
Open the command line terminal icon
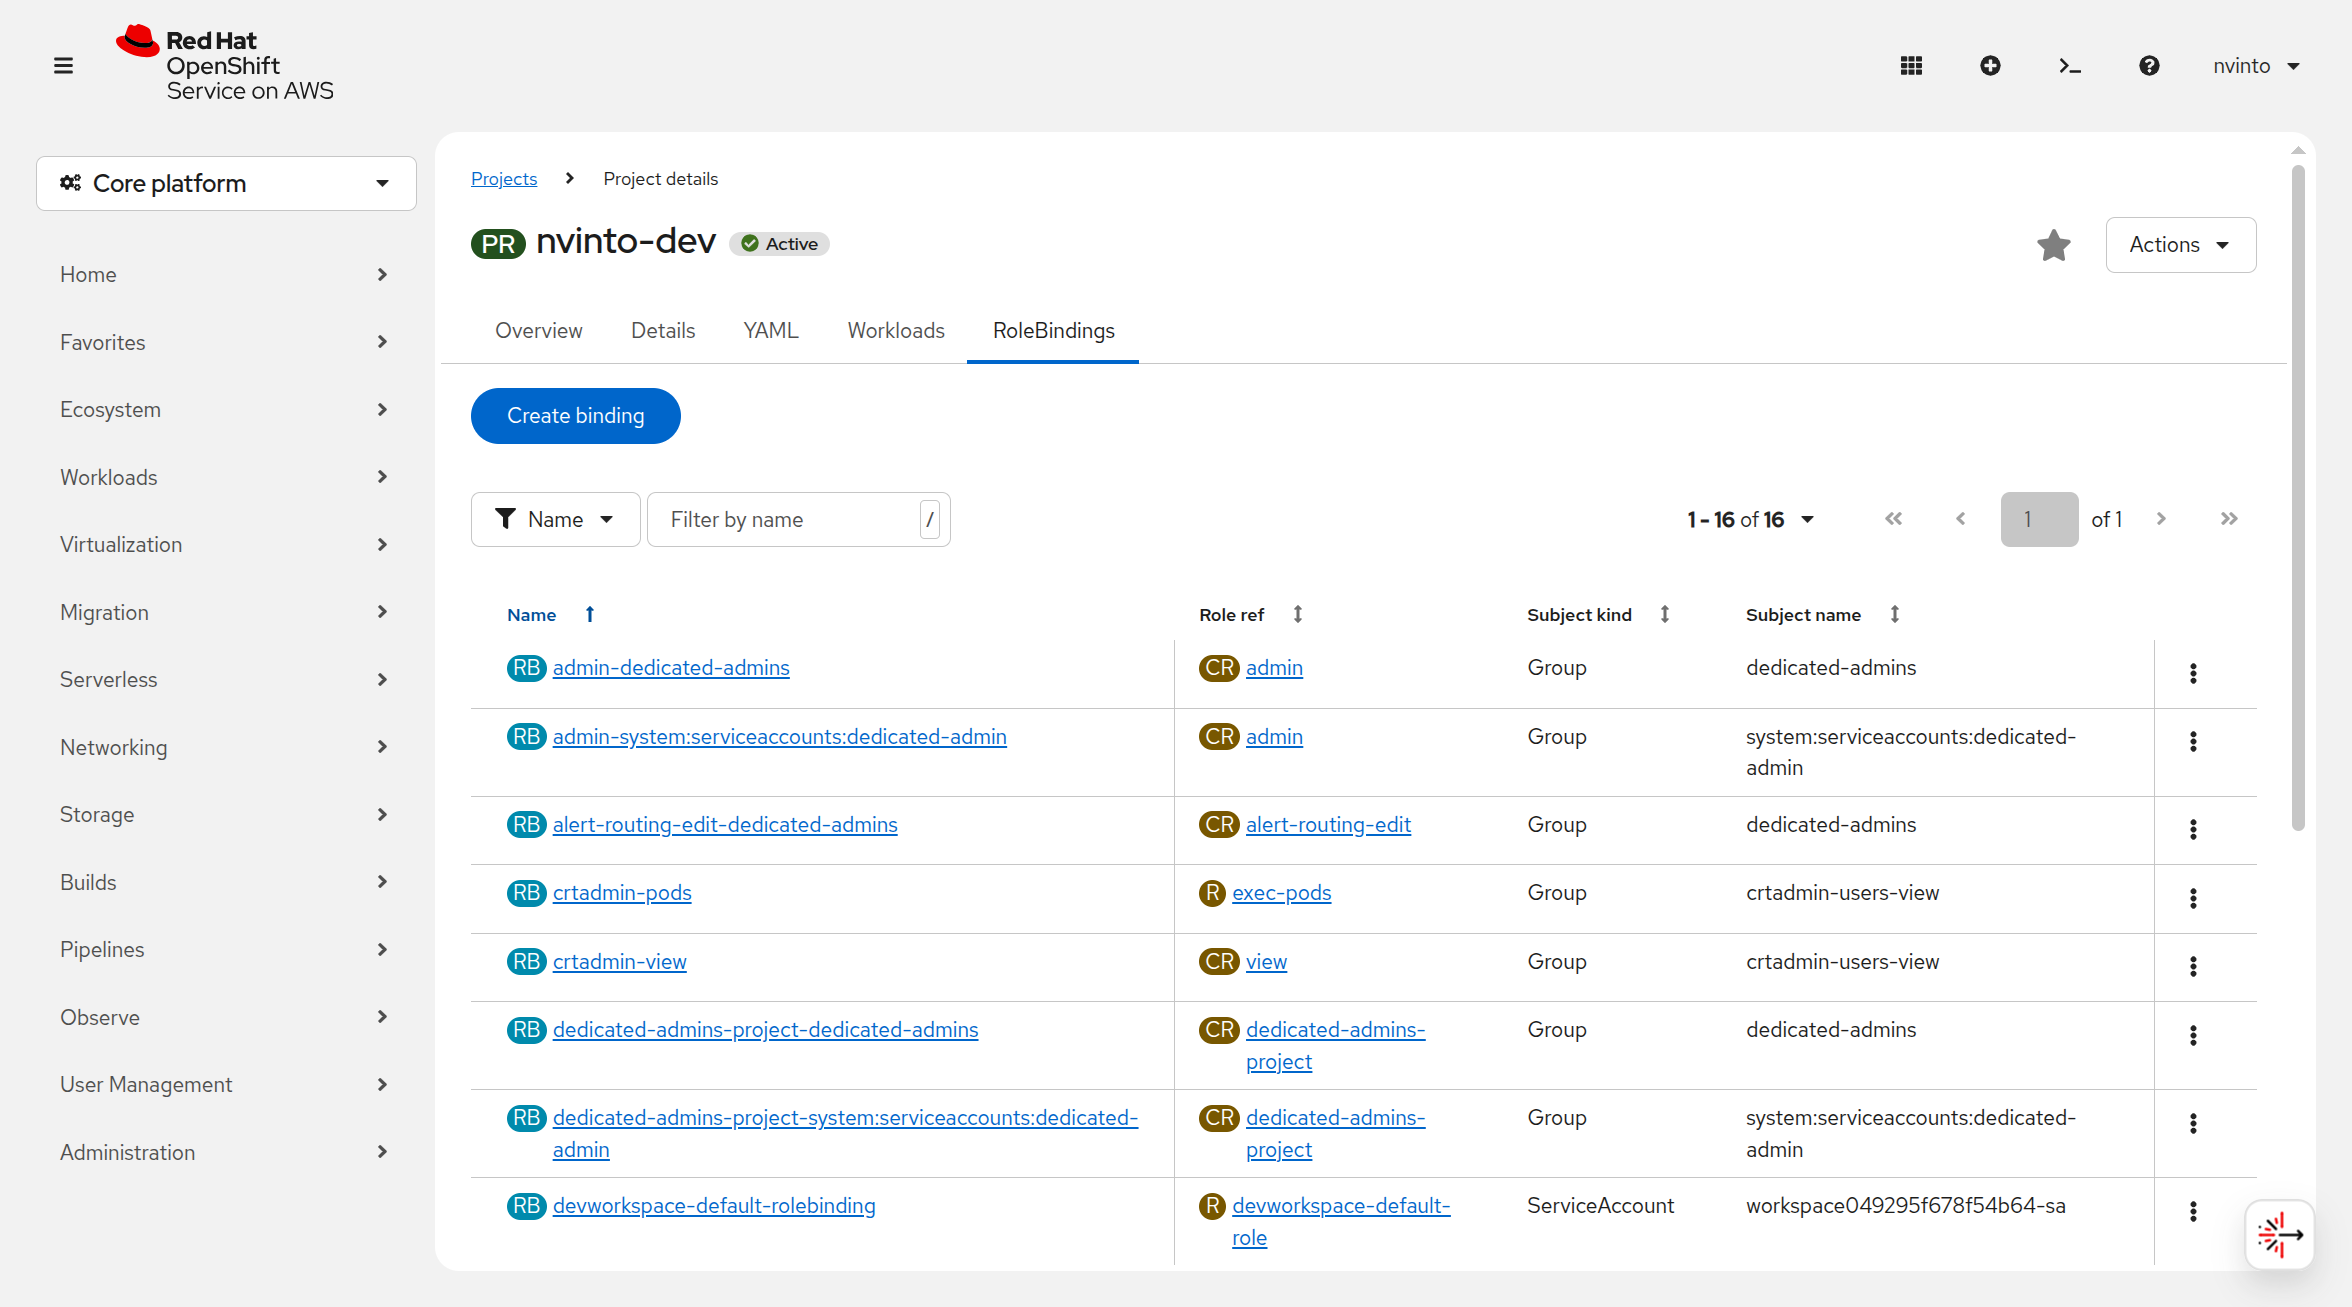click(x=2070, y=66)
